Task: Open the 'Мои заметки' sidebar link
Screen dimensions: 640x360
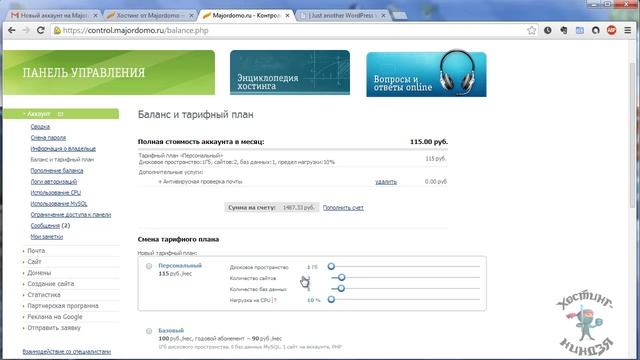Action: (47, 237)
